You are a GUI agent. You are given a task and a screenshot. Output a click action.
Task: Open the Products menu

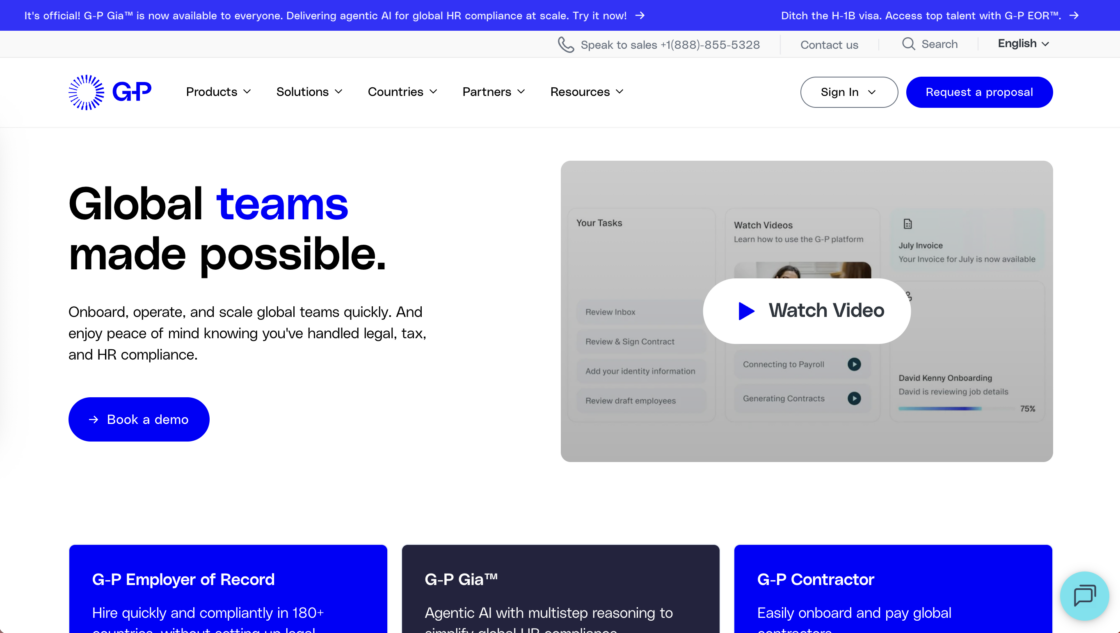[218, 92]
